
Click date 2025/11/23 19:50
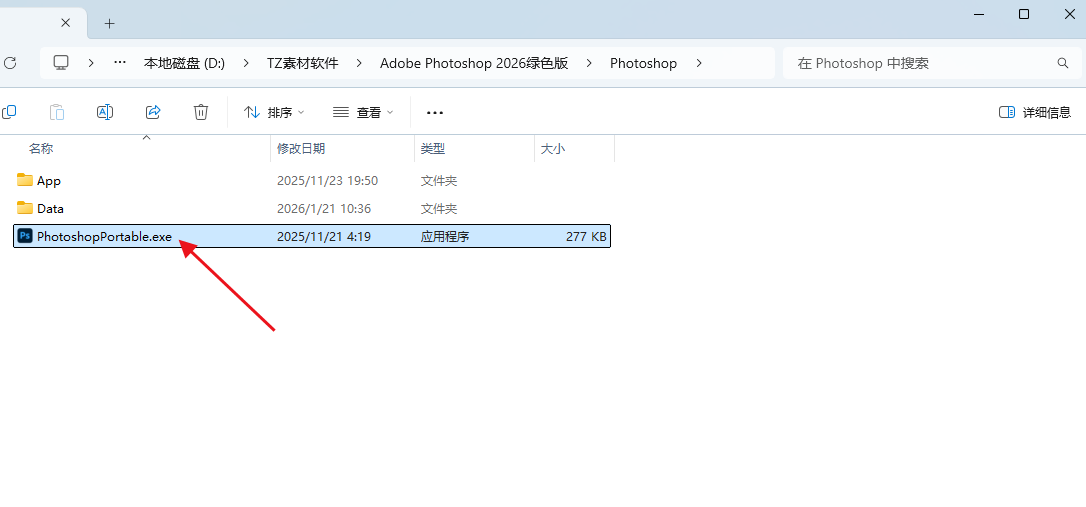pos(328,181)
